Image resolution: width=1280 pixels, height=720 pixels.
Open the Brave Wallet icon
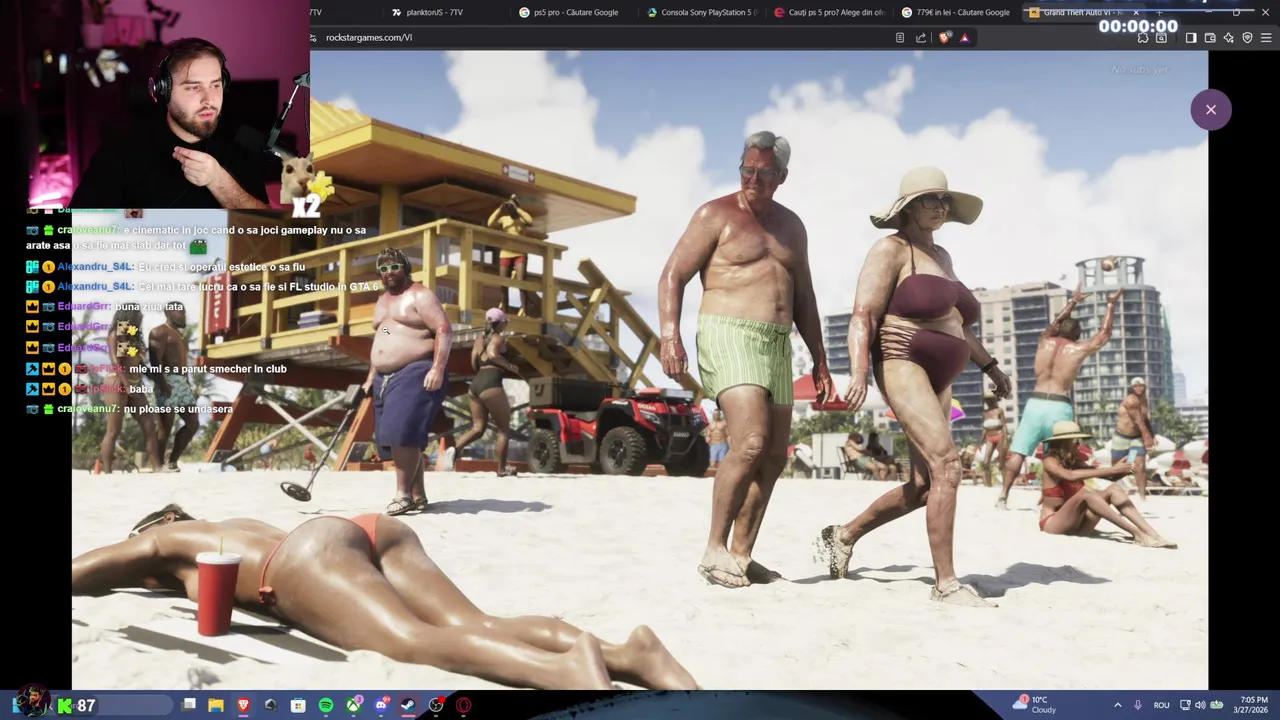click(x=1210, y=38)
